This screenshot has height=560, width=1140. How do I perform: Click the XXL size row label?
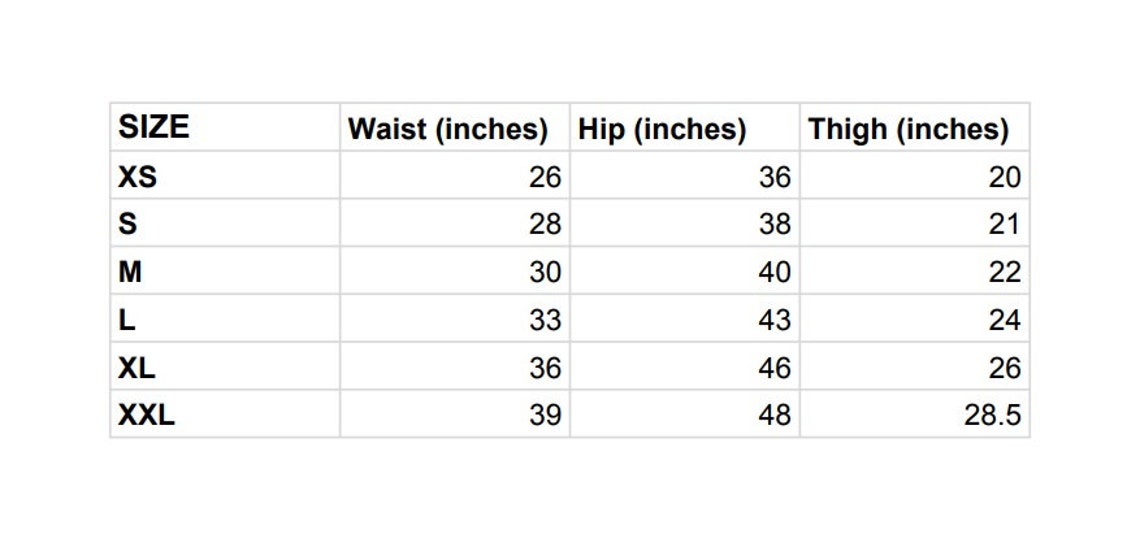[x=146, y=415]
